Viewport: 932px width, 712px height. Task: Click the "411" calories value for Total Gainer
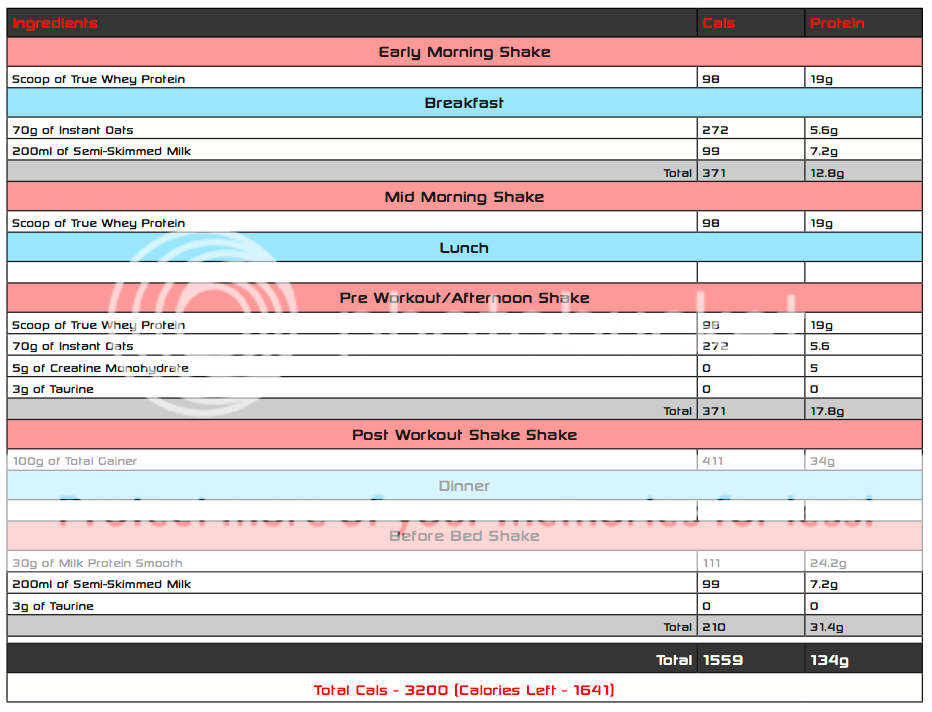(x=713, y=461)
